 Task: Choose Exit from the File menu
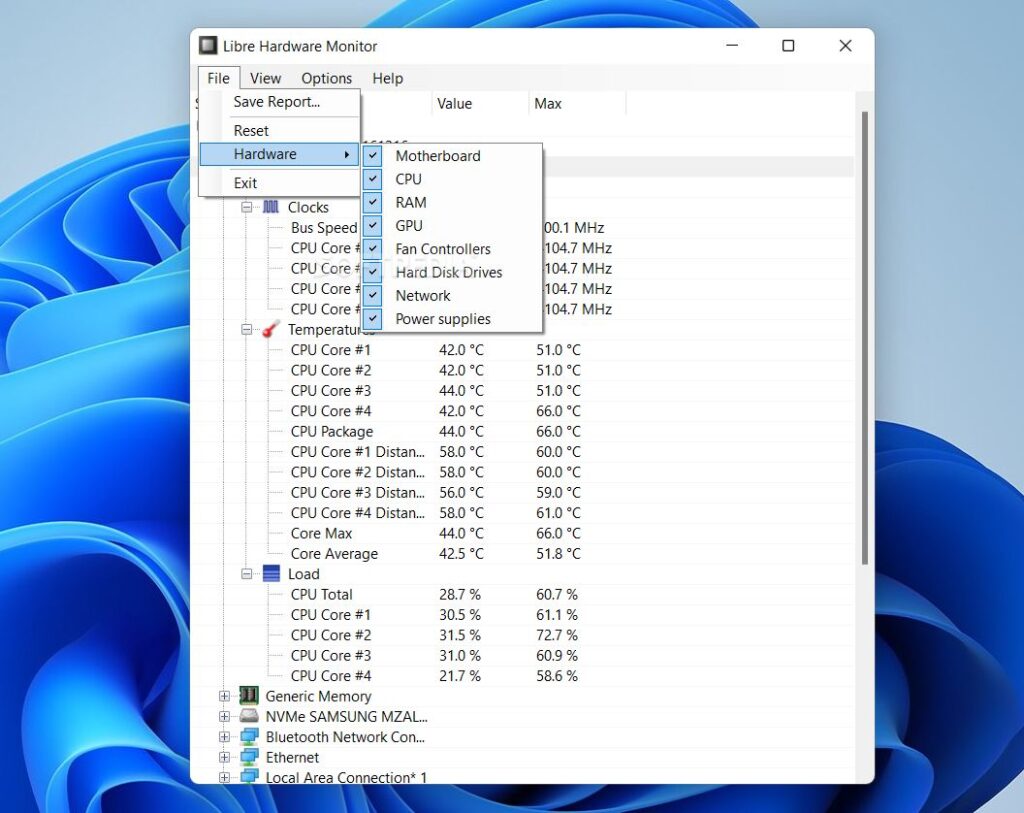[x=279, y=183]
